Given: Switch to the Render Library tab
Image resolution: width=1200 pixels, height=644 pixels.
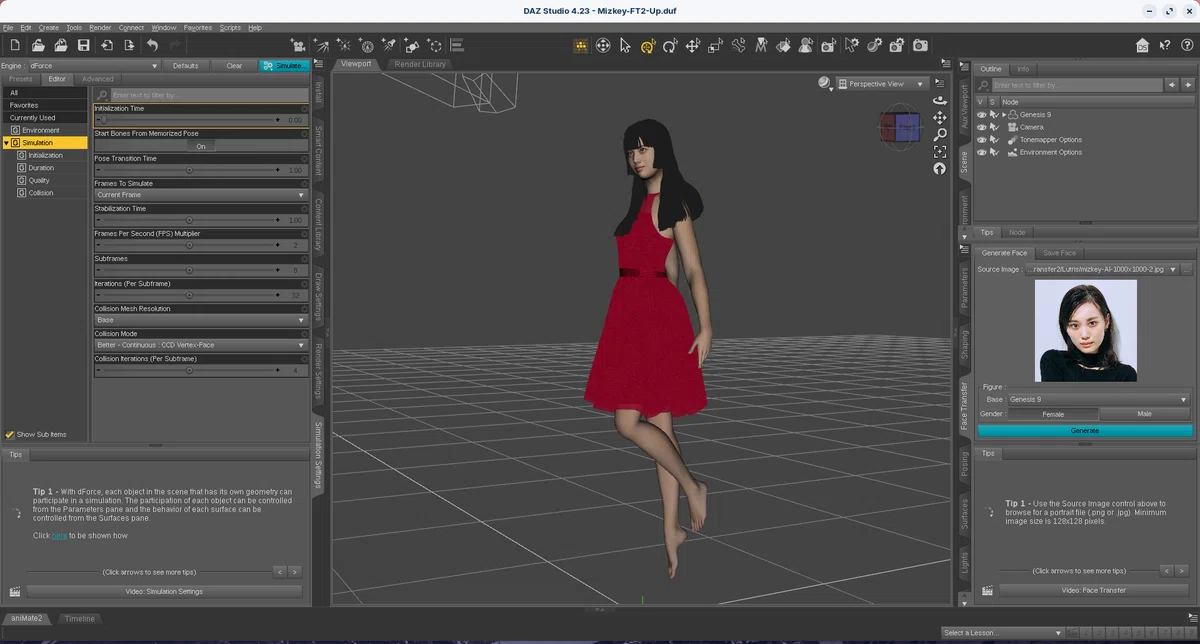Looking at the screenshot, I should point(420,64).
